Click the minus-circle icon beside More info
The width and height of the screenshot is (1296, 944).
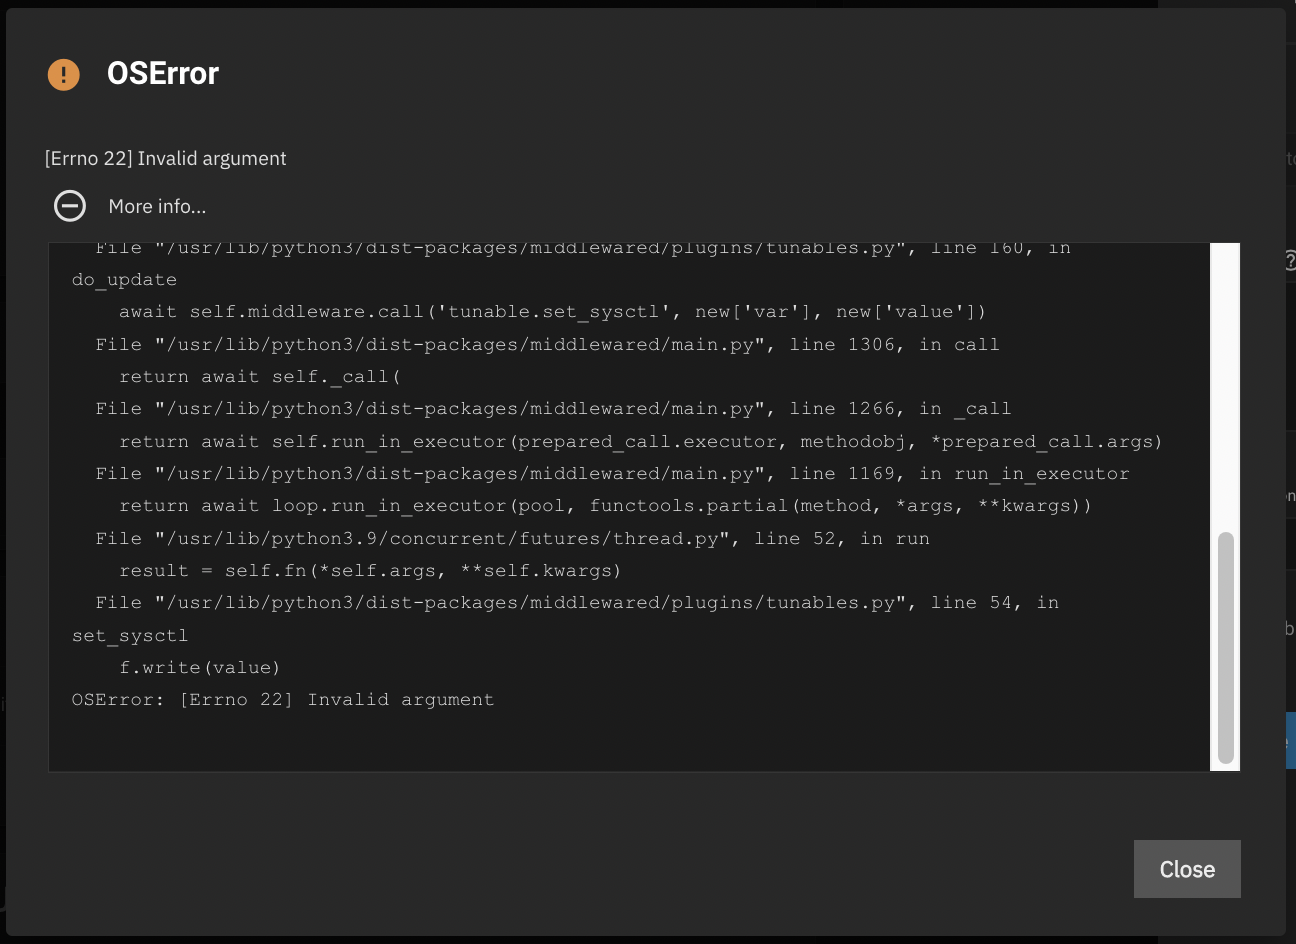70,206
